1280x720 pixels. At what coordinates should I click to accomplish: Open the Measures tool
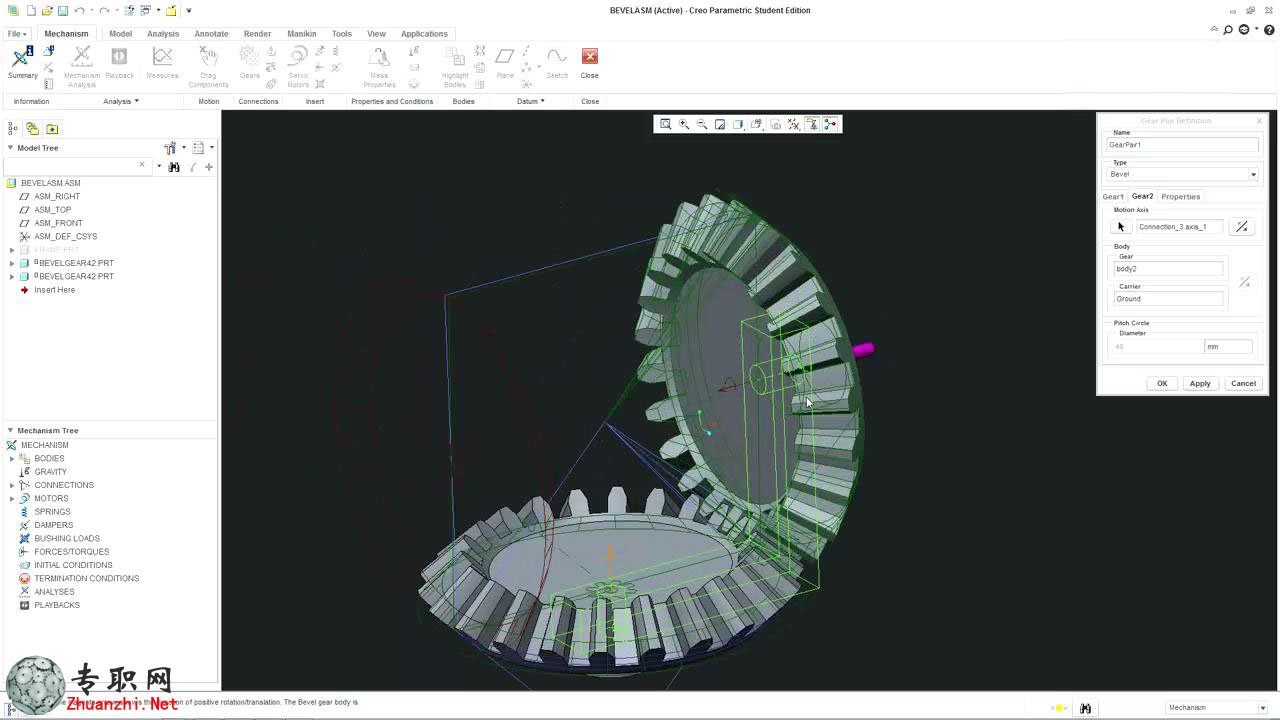(162, 63)
